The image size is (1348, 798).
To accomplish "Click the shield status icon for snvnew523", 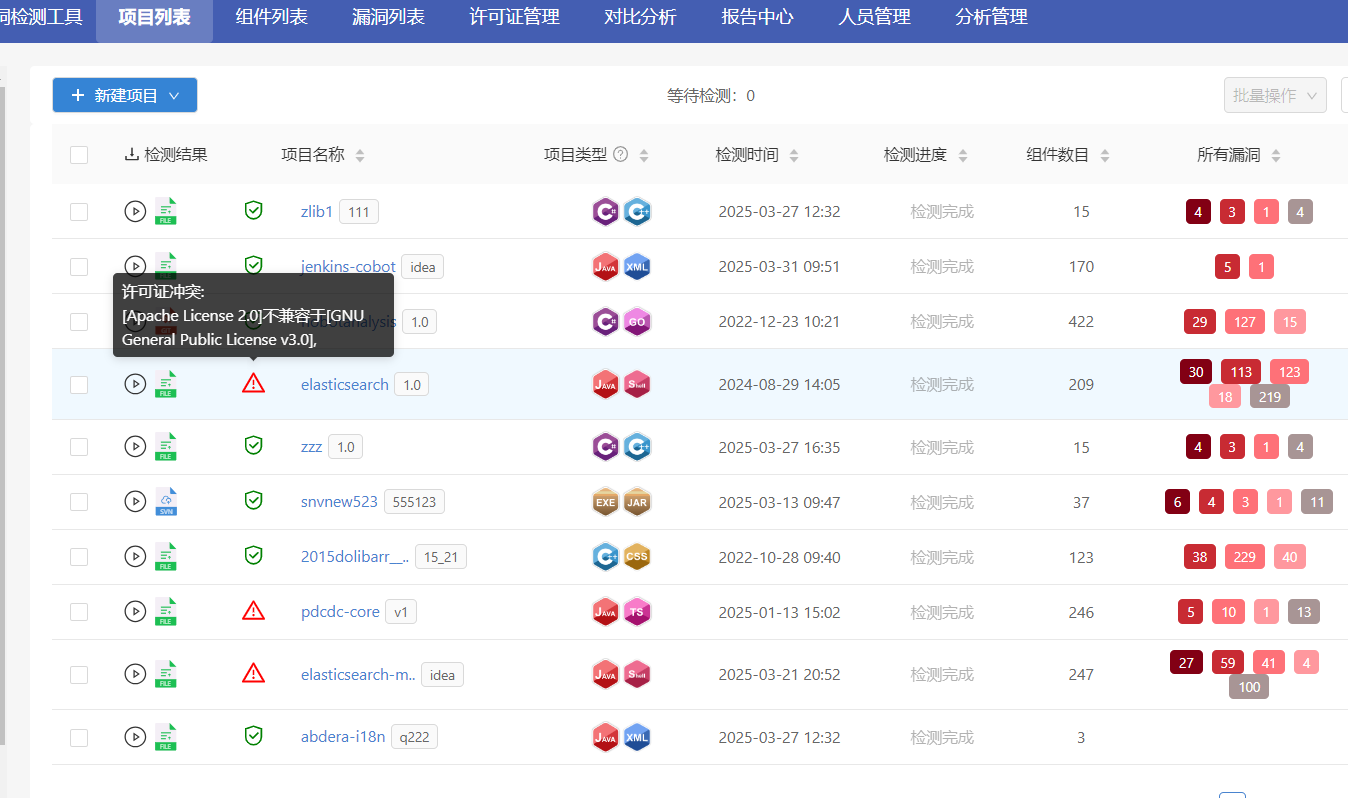I will 253,500.
